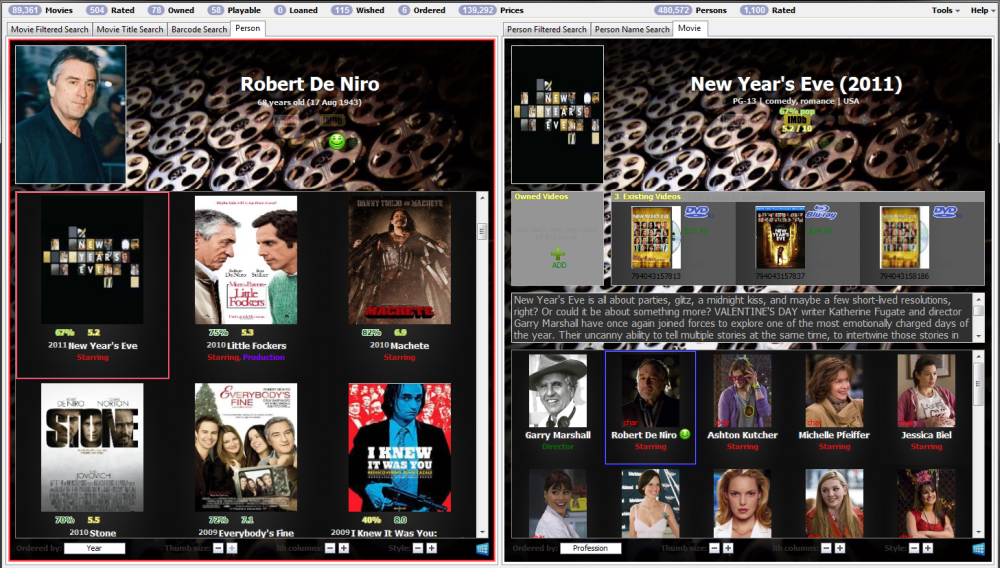The image size is (1000, 568).
Task: Select the Movie tab in right panel
Action: [x=689, y=29]
